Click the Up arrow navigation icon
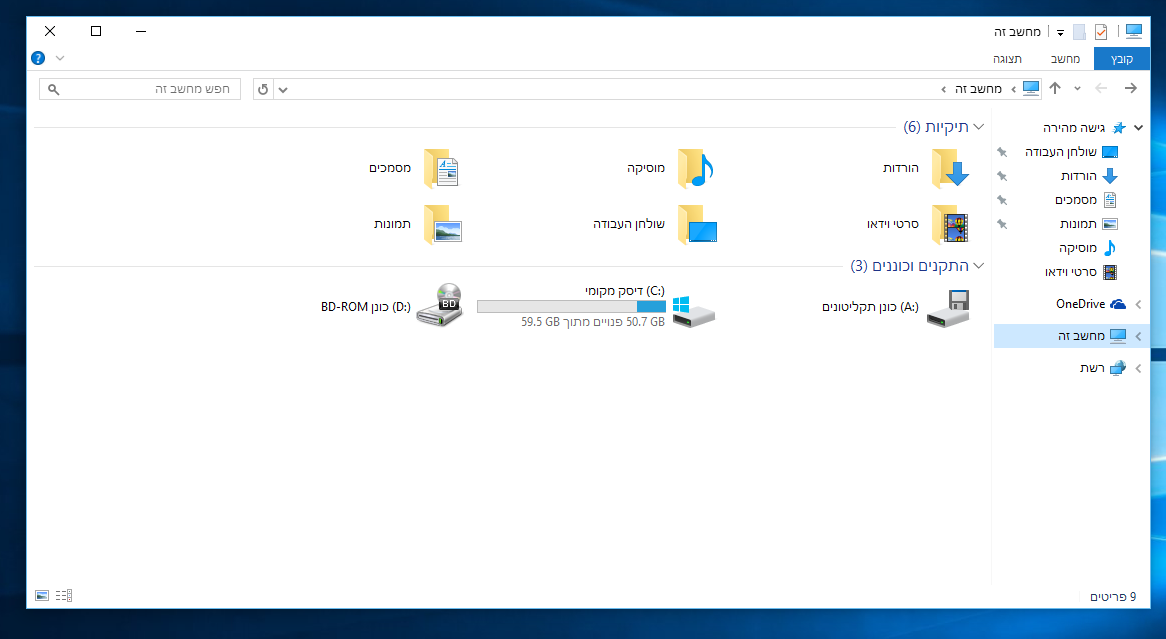The width and height of the screenshot is (1166, 639). pos(1054,89)
